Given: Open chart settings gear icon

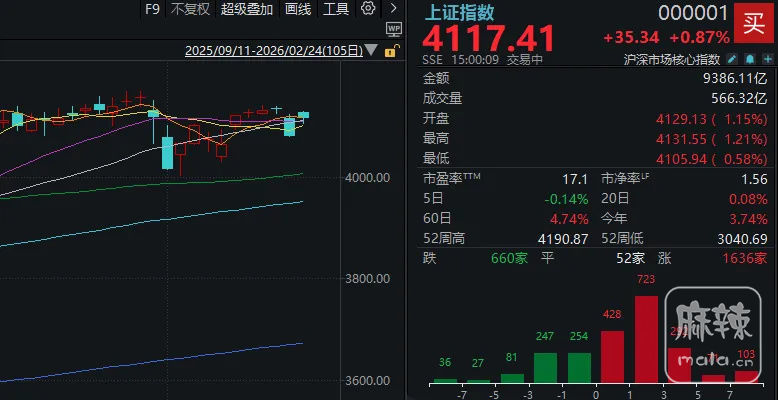Looking at the screenshot, I should click(x=368, y=9).
